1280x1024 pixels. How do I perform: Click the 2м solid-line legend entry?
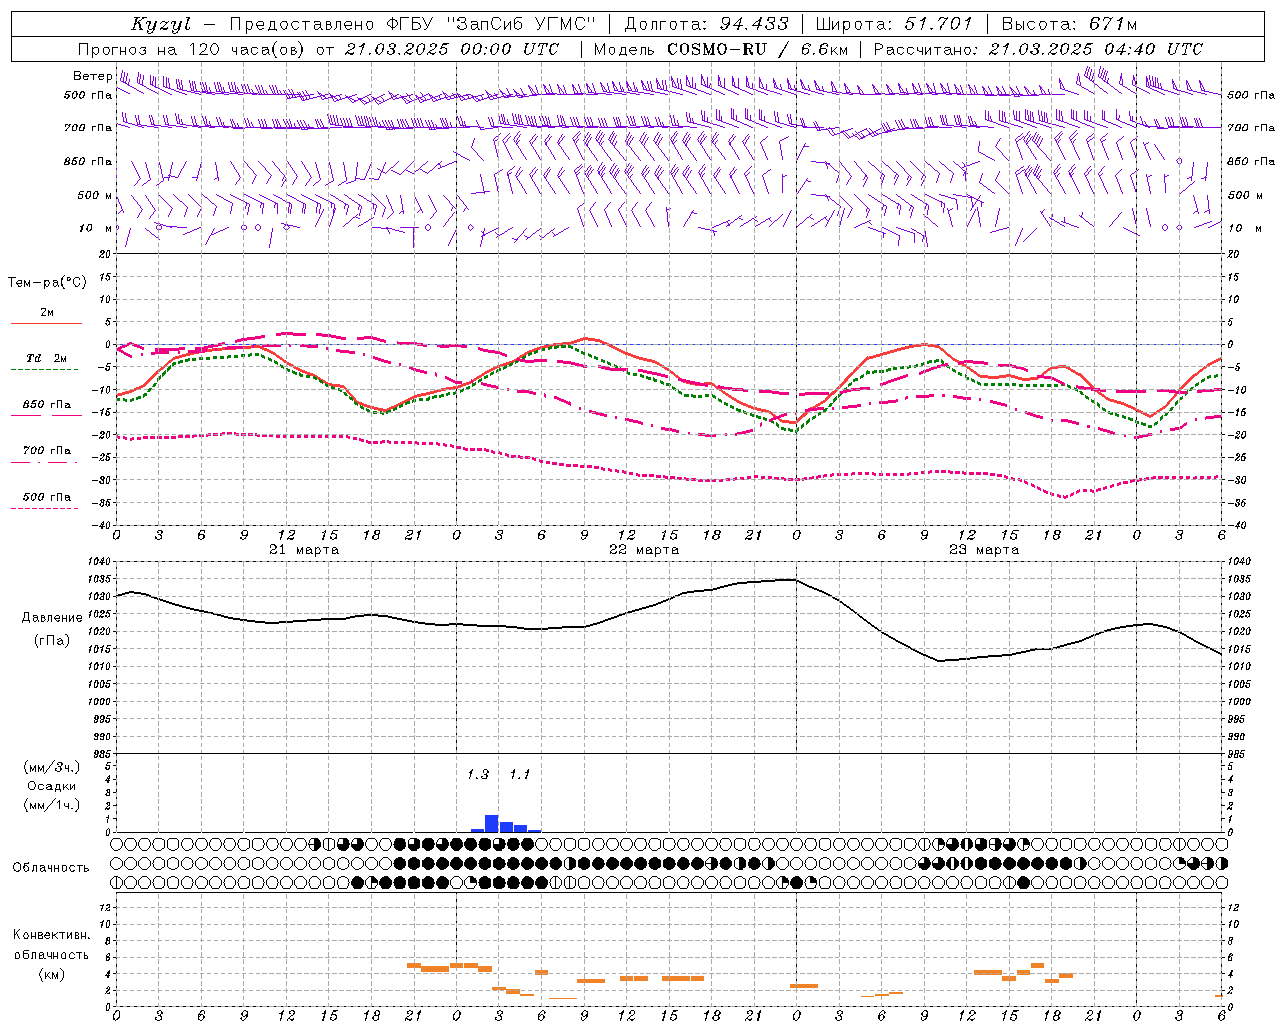click(47, 313)
